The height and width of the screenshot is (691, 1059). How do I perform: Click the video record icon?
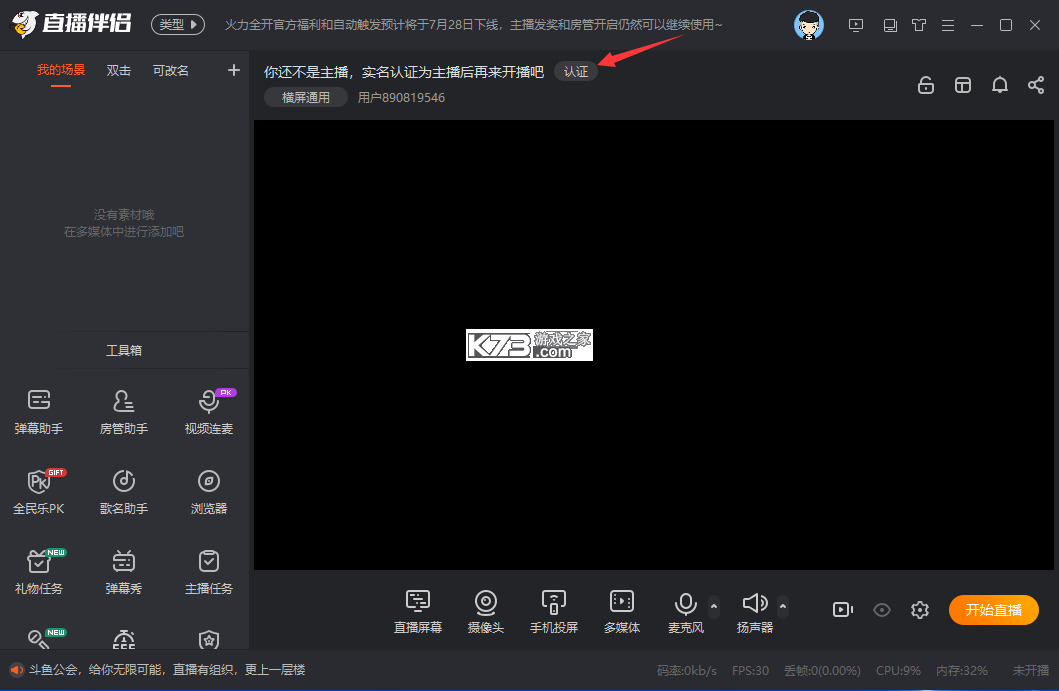pyautogui.click(x=842, y=610)
